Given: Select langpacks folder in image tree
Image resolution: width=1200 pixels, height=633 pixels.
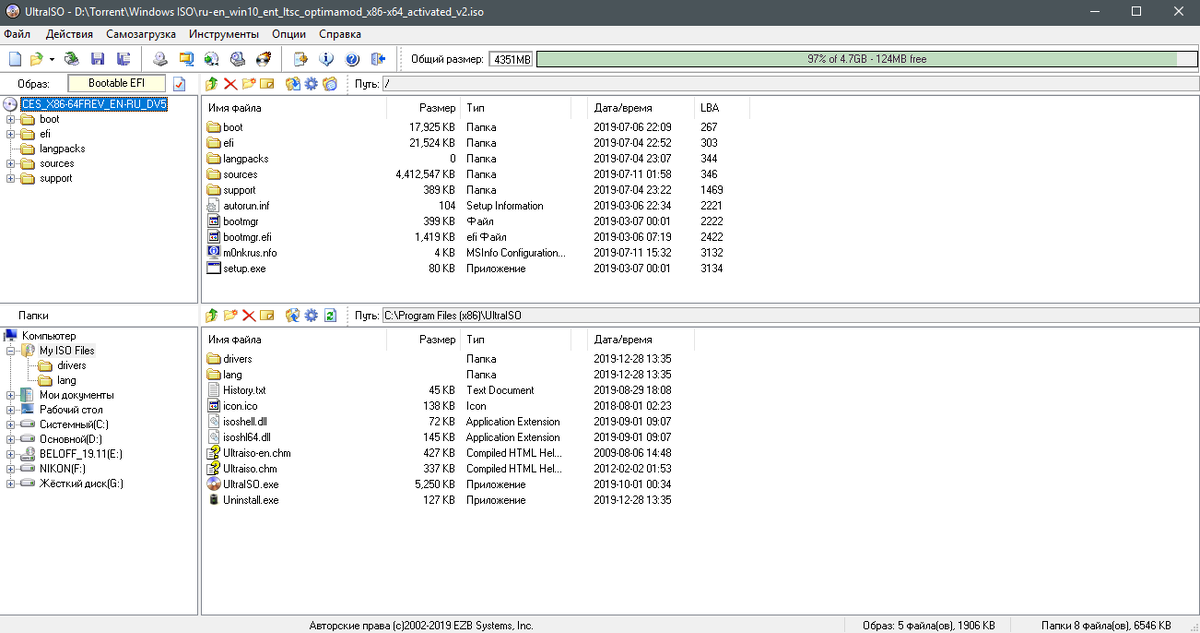Looking at the screenshot, I should pyautogui.click(x=63, y=149).
